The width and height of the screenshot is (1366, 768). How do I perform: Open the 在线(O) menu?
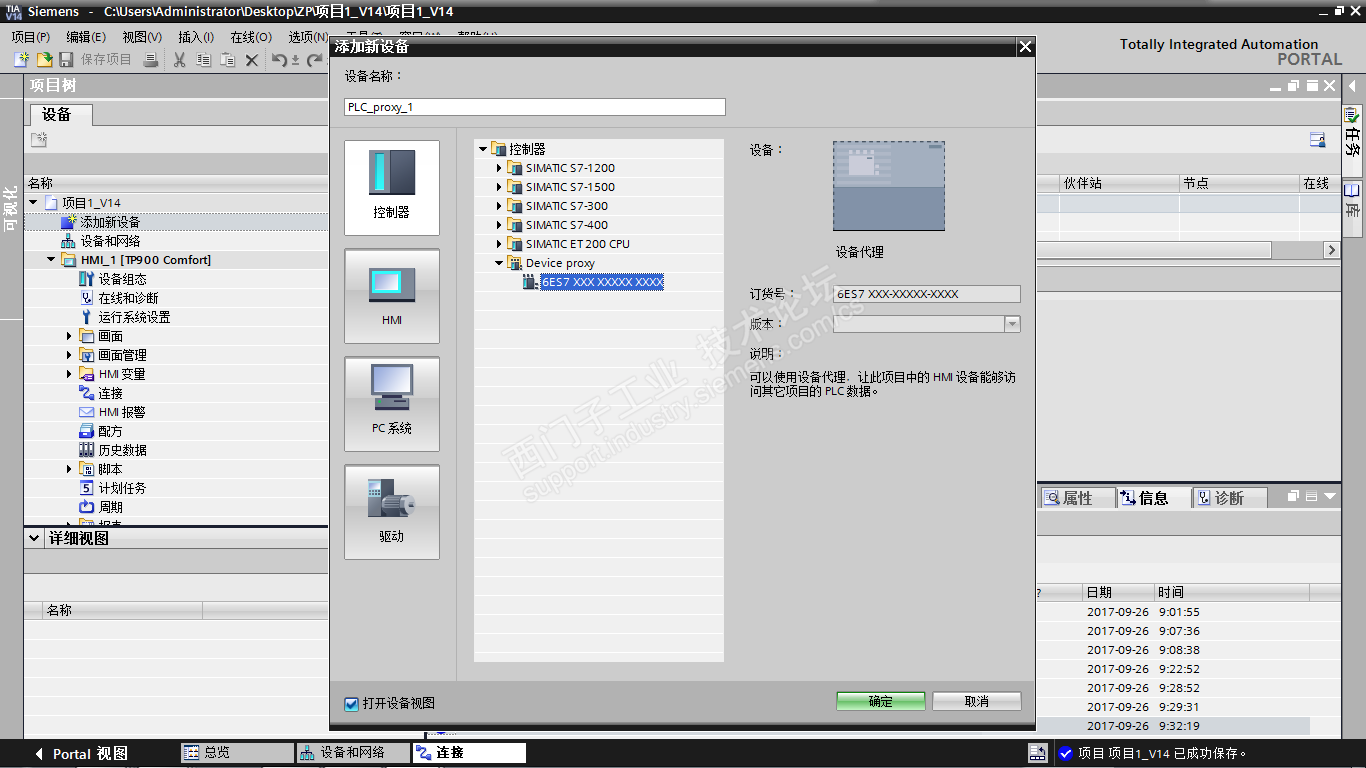(x=251, y=37)
